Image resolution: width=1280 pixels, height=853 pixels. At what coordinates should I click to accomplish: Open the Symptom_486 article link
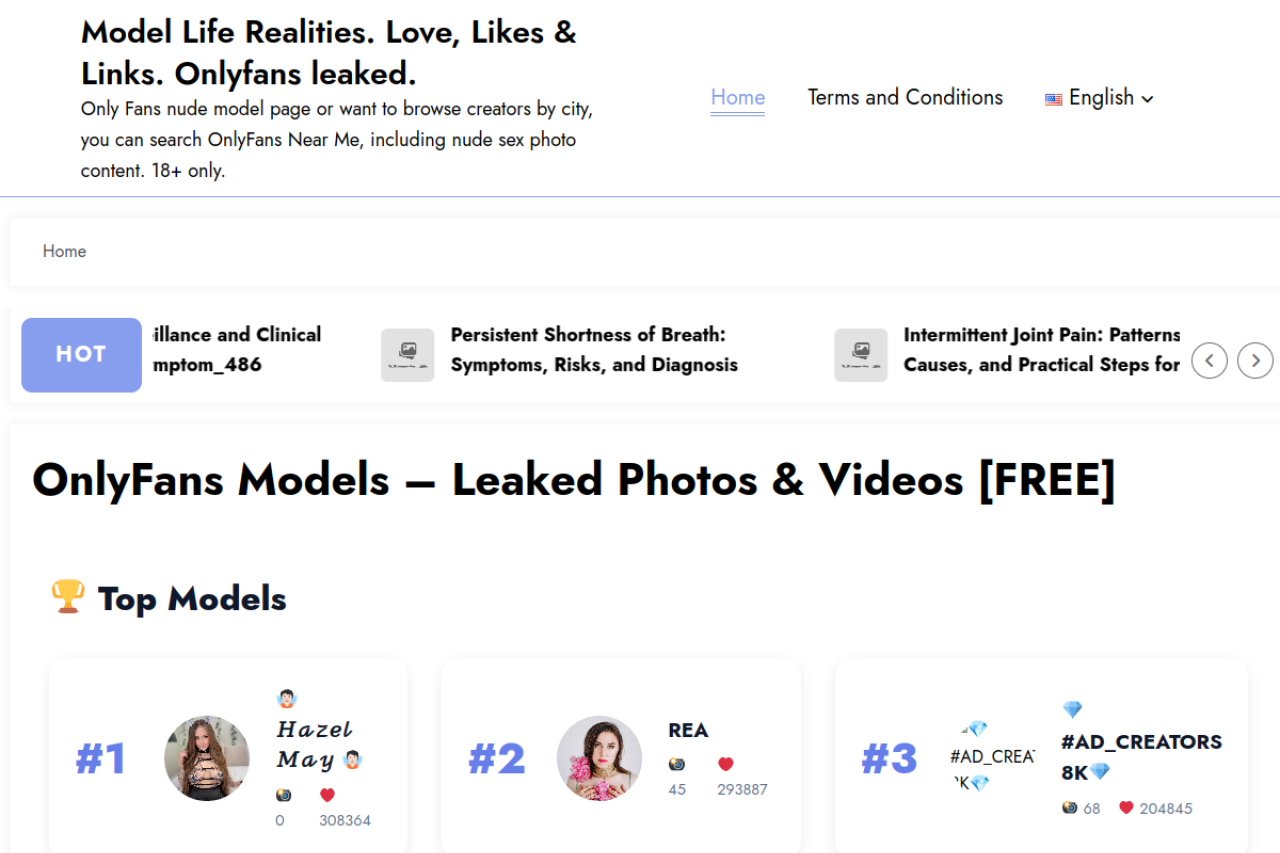coord(235,350)
